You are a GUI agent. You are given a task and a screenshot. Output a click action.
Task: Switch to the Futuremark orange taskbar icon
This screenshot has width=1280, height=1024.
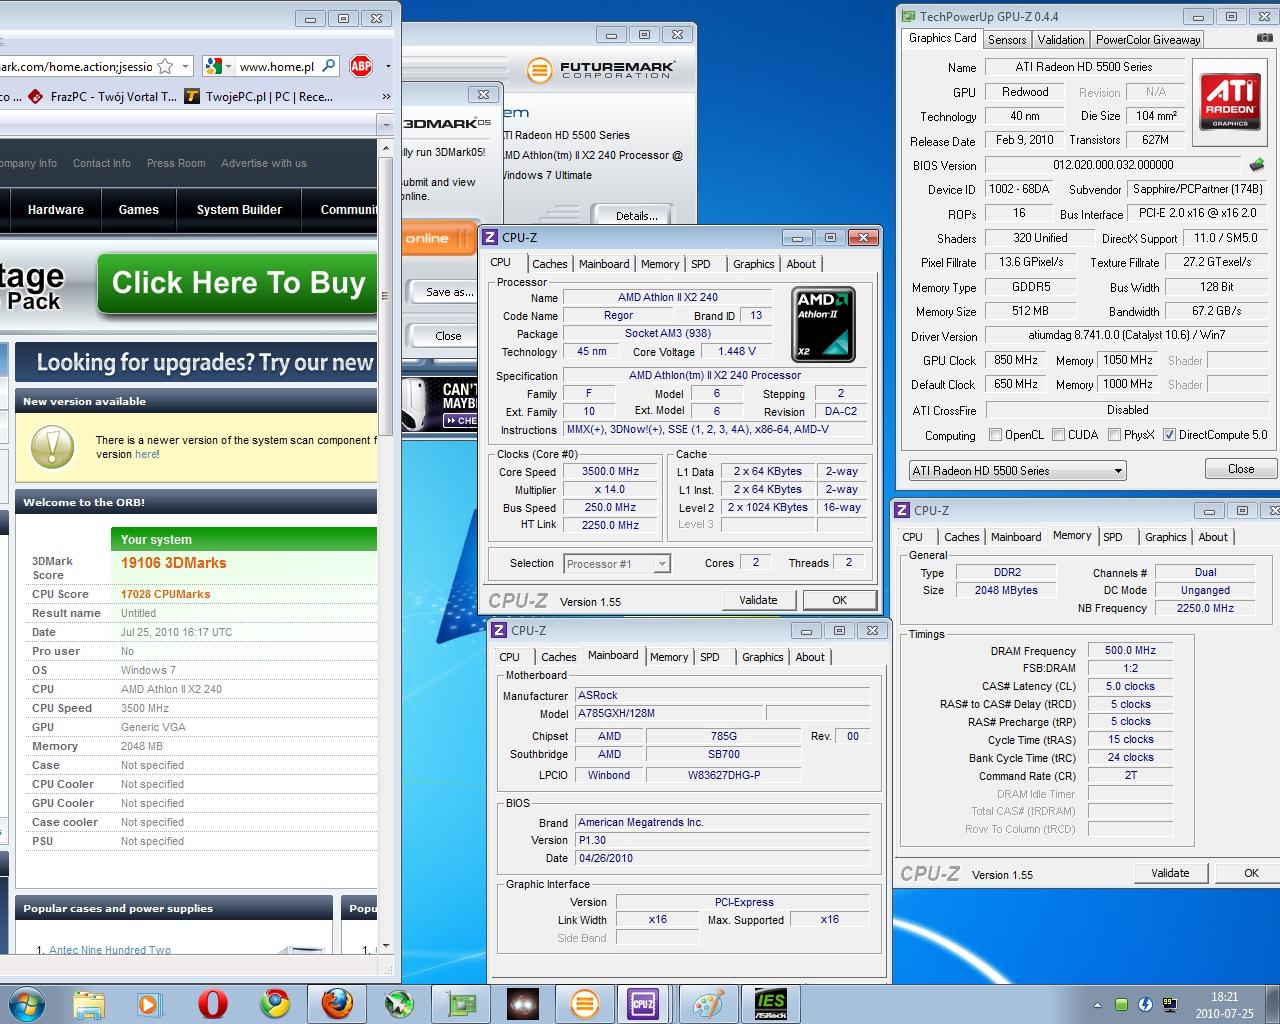[585, 1004]
